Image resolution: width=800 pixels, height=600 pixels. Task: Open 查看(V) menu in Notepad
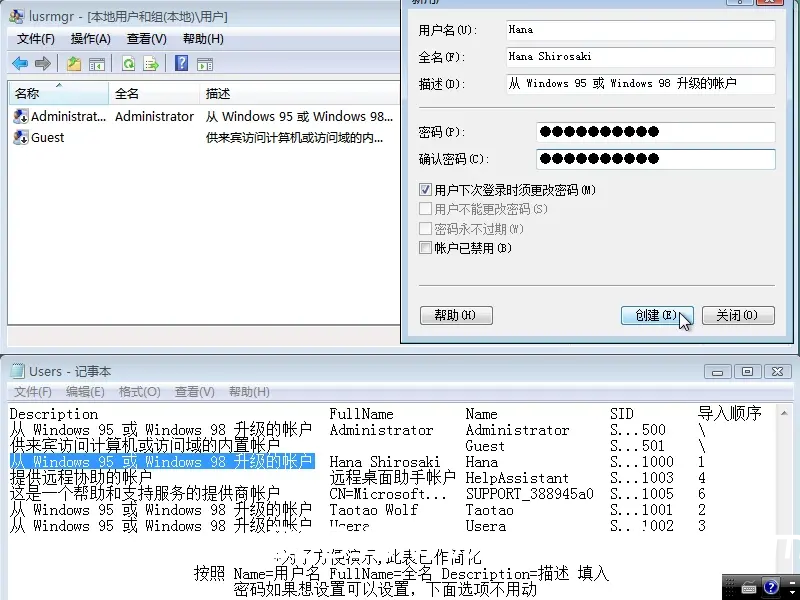[194, 392]
